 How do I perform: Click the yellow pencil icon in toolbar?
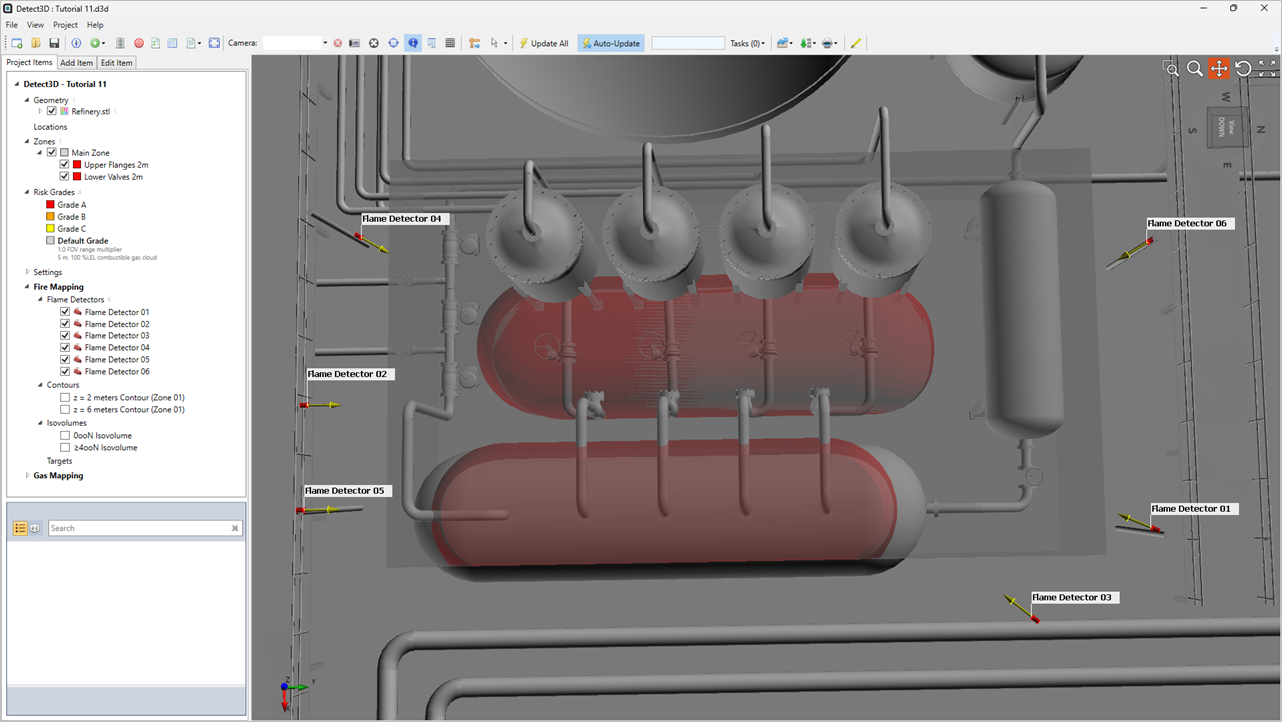pyautogui.click(x=855, y=43)
